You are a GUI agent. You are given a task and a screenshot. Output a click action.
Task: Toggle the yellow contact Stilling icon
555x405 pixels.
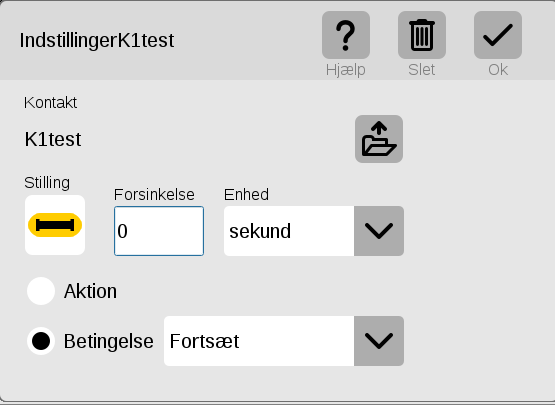click(x=55, y=225)
